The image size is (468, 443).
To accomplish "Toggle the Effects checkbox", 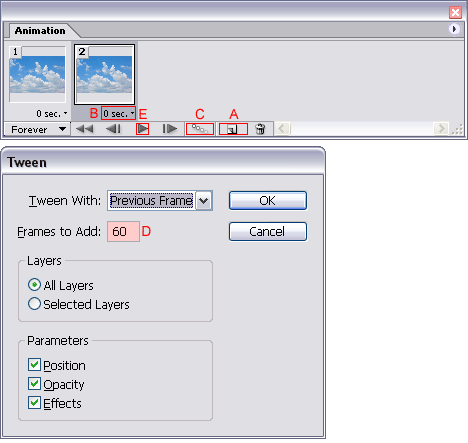I will pyautogui.click(x=34, y=403).
